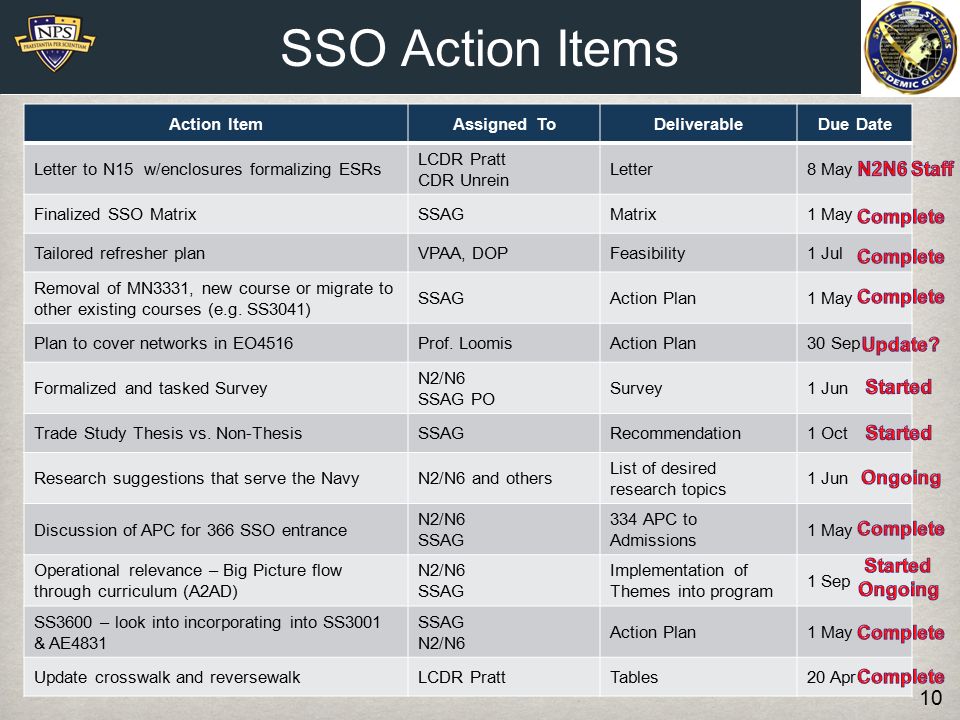
Task: Click the 'Assigned To' column header
Action: point(504,124)
